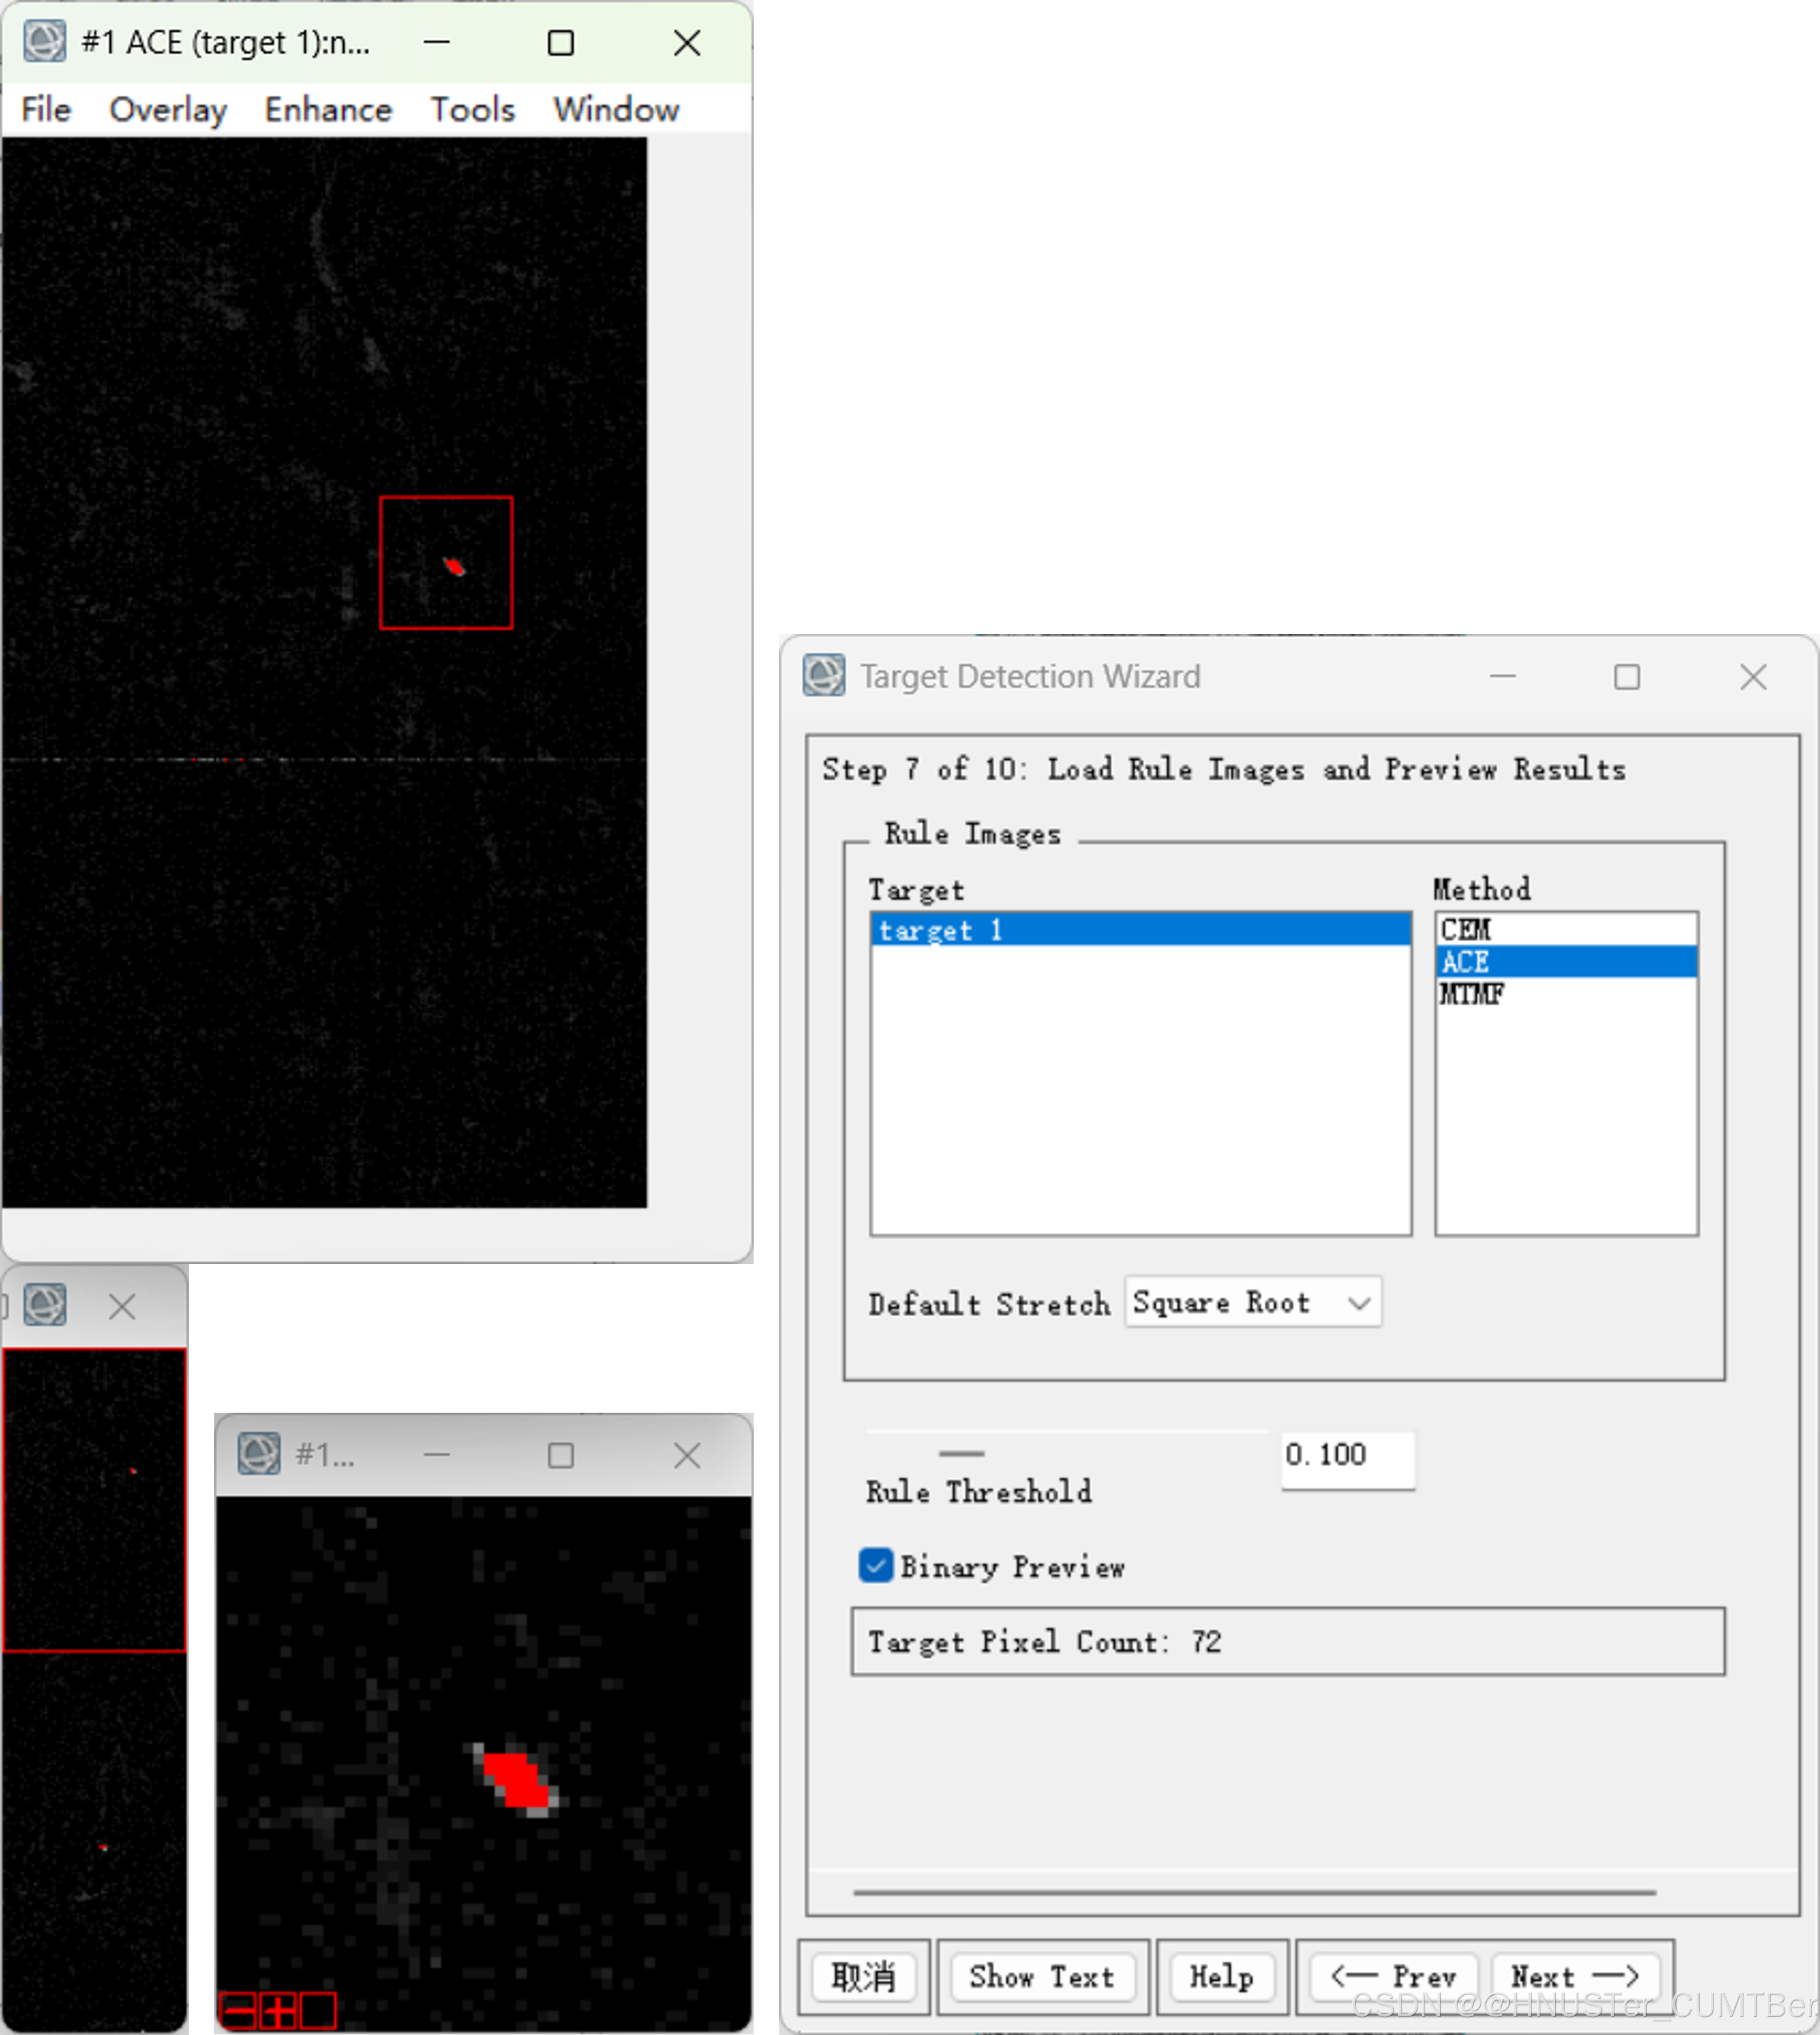Click the Next button in wizard
The height and width of the screenshot is (2035, 1820).
point(1574,1976)
